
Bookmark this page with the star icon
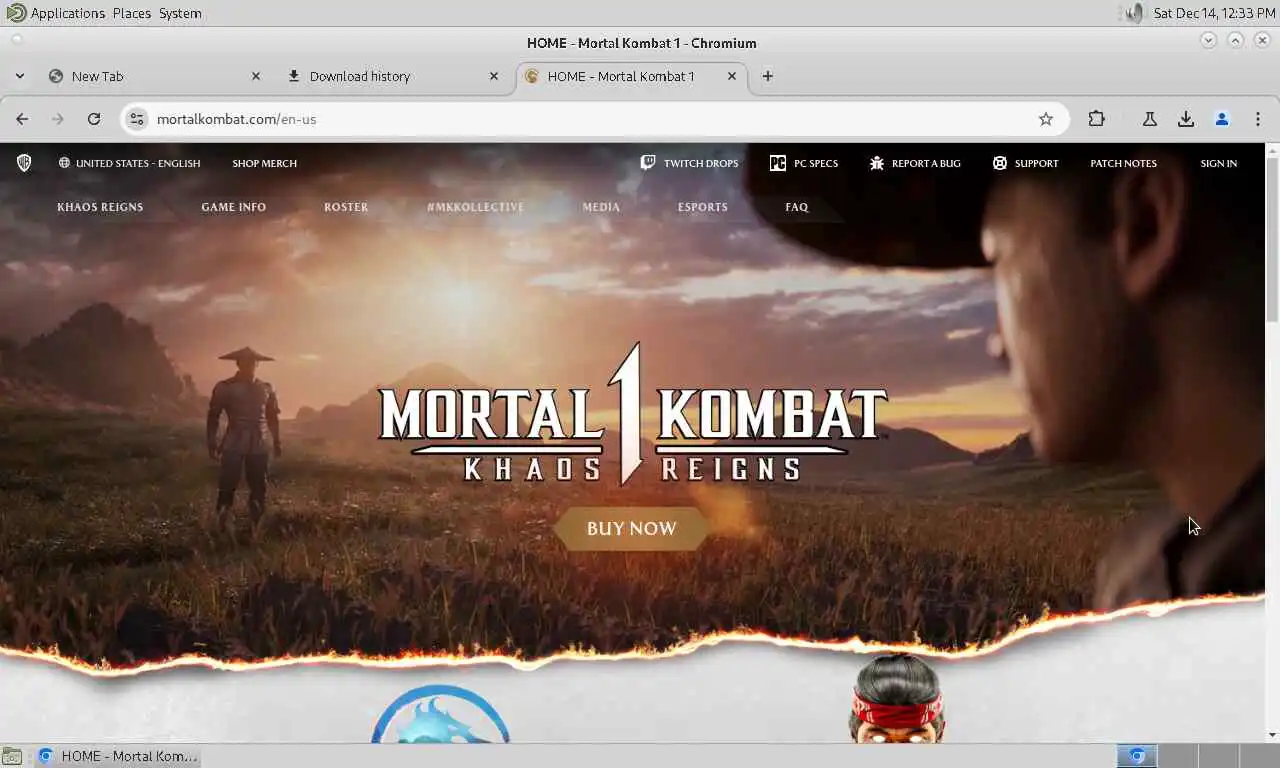[x=1046, y=119]
